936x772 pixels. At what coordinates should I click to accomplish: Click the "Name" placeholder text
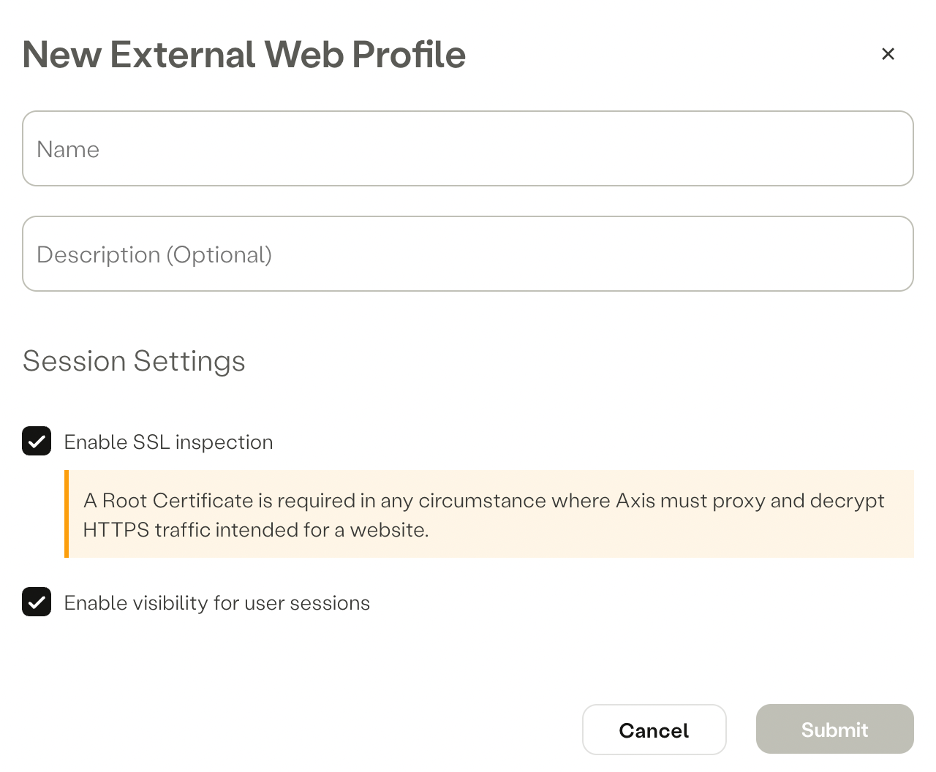click(68, 150)
